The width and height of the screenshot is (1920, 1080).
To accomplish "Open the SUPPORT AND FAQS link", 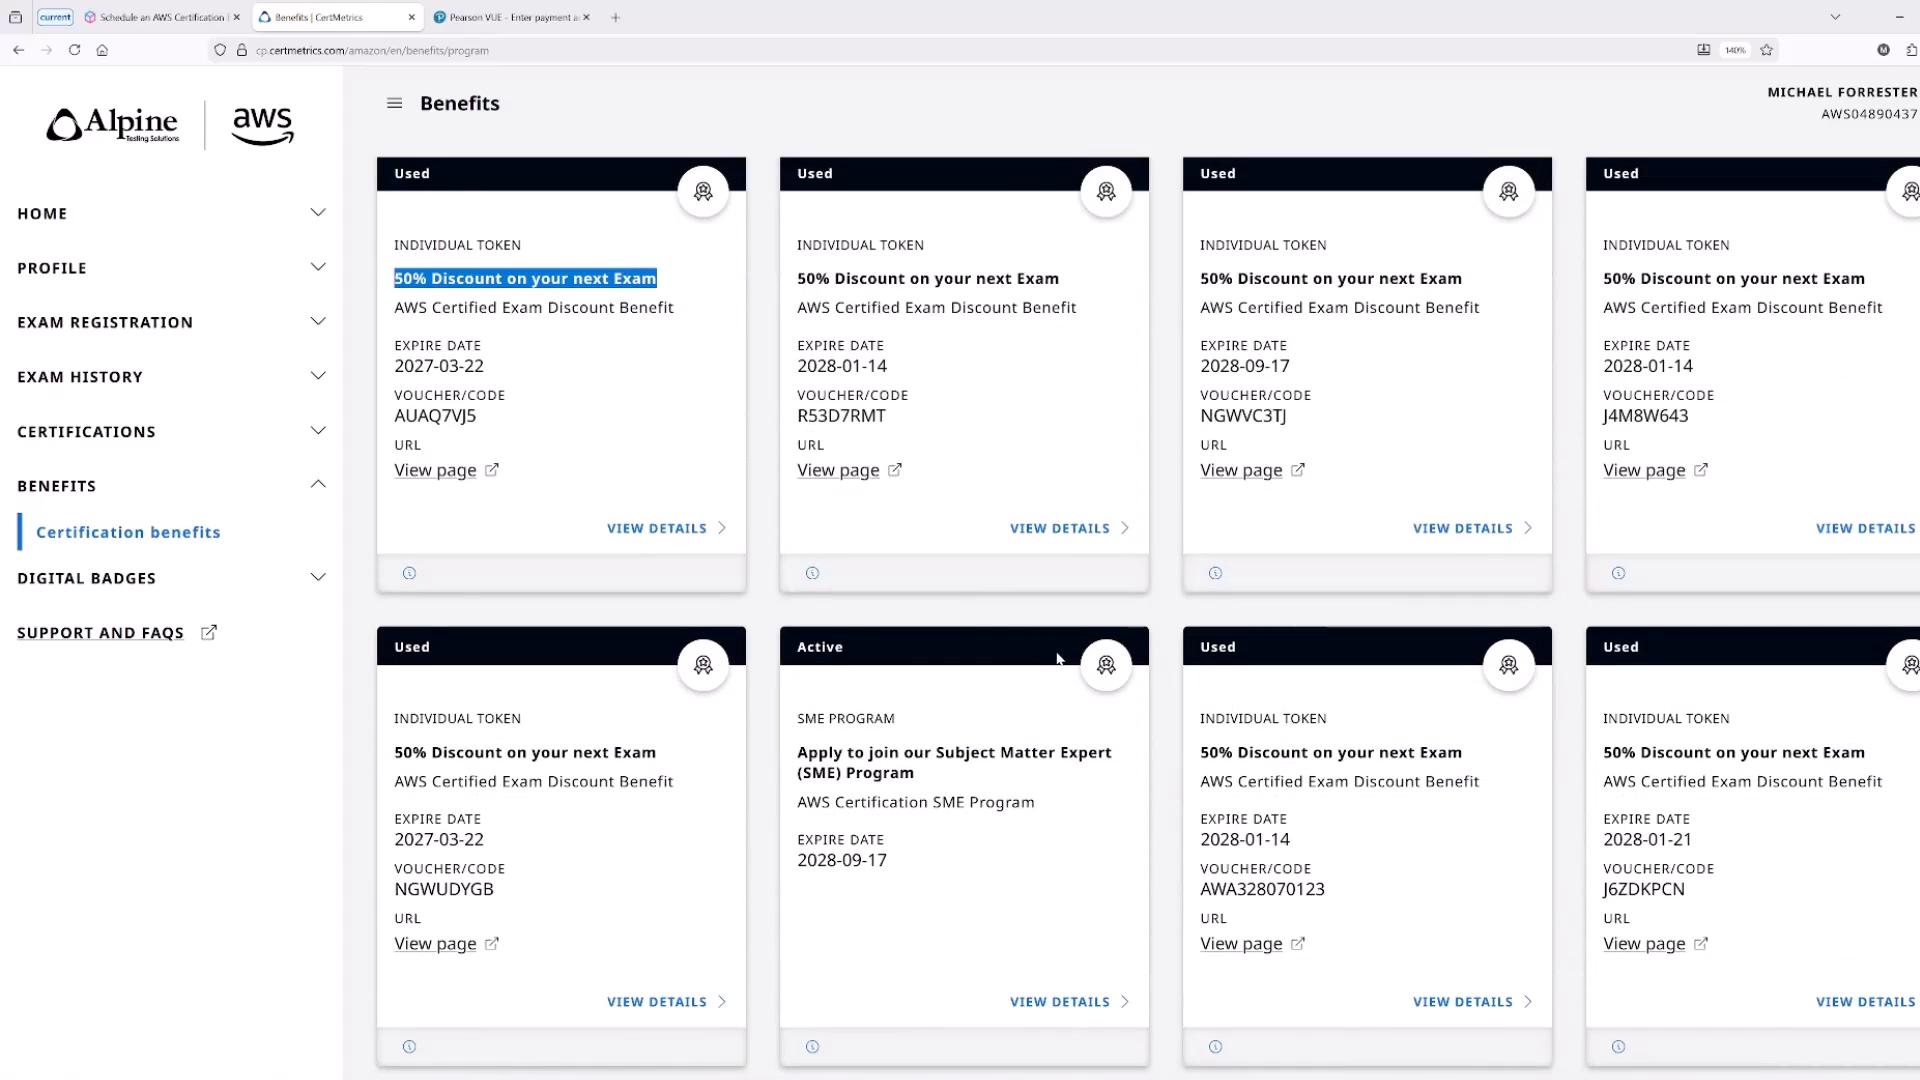I will [116, 633].
